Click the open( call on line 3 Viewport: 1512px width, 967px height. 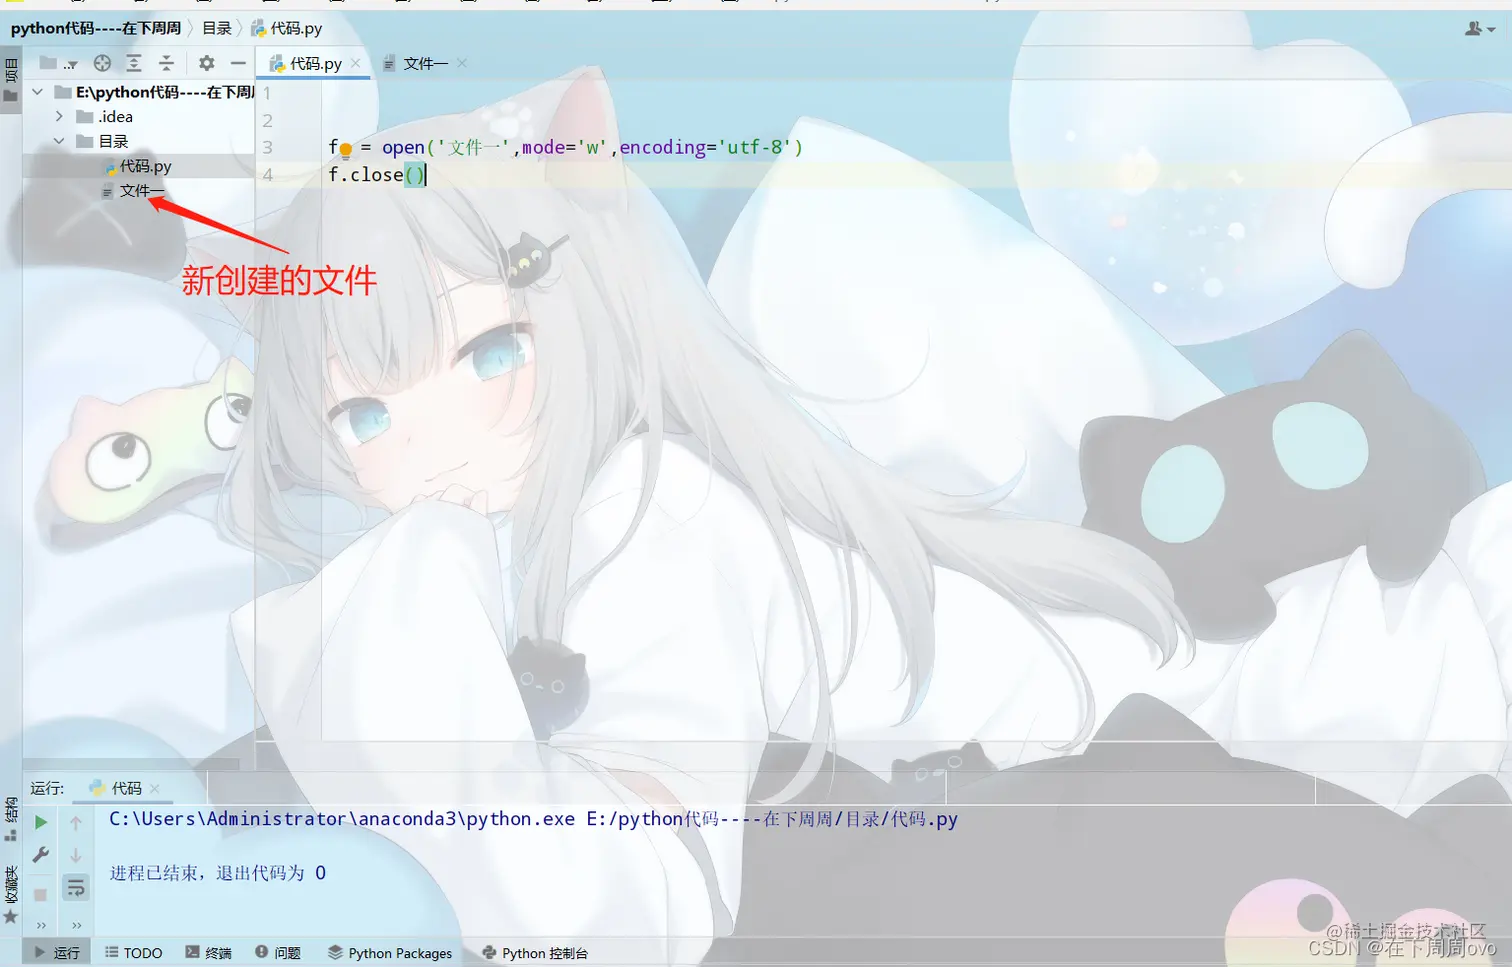click(408, 147)
